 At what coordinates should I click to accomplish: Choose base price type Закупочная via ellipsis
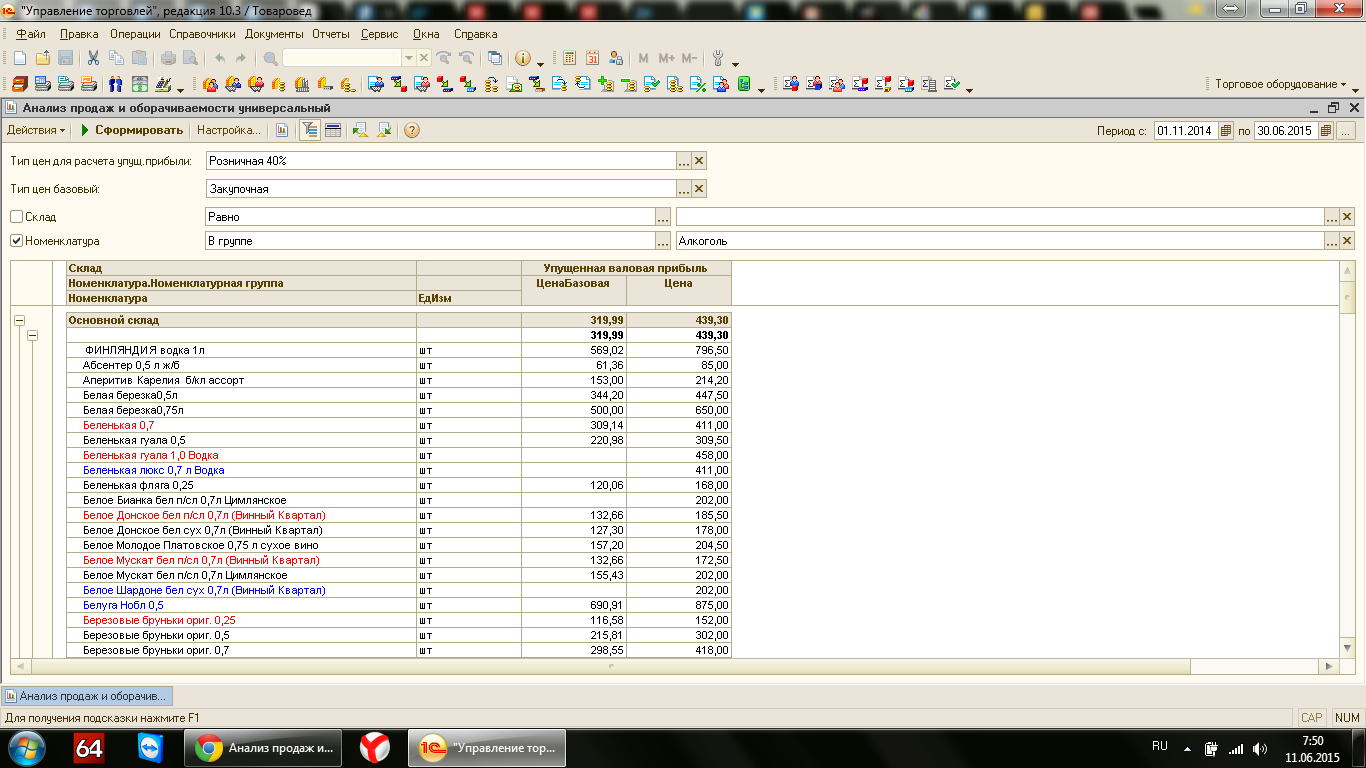(684, 188)
